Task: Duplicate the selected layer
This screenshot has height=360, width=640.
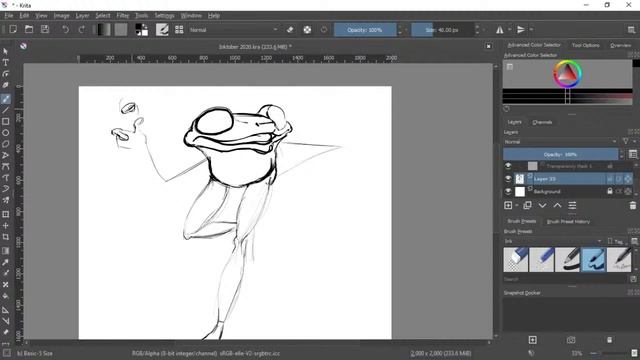Action: [x=527, y=205]
